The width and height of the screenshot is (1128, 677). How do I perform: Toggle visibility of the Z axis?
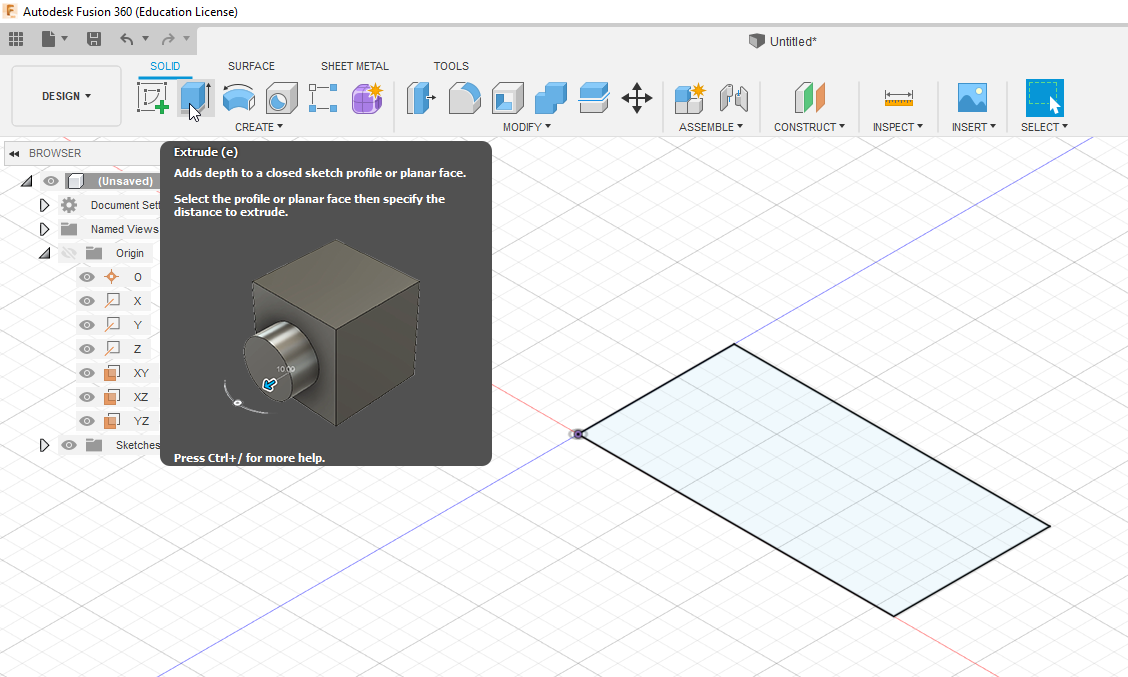pyautogui.click(x=87, y=348)
